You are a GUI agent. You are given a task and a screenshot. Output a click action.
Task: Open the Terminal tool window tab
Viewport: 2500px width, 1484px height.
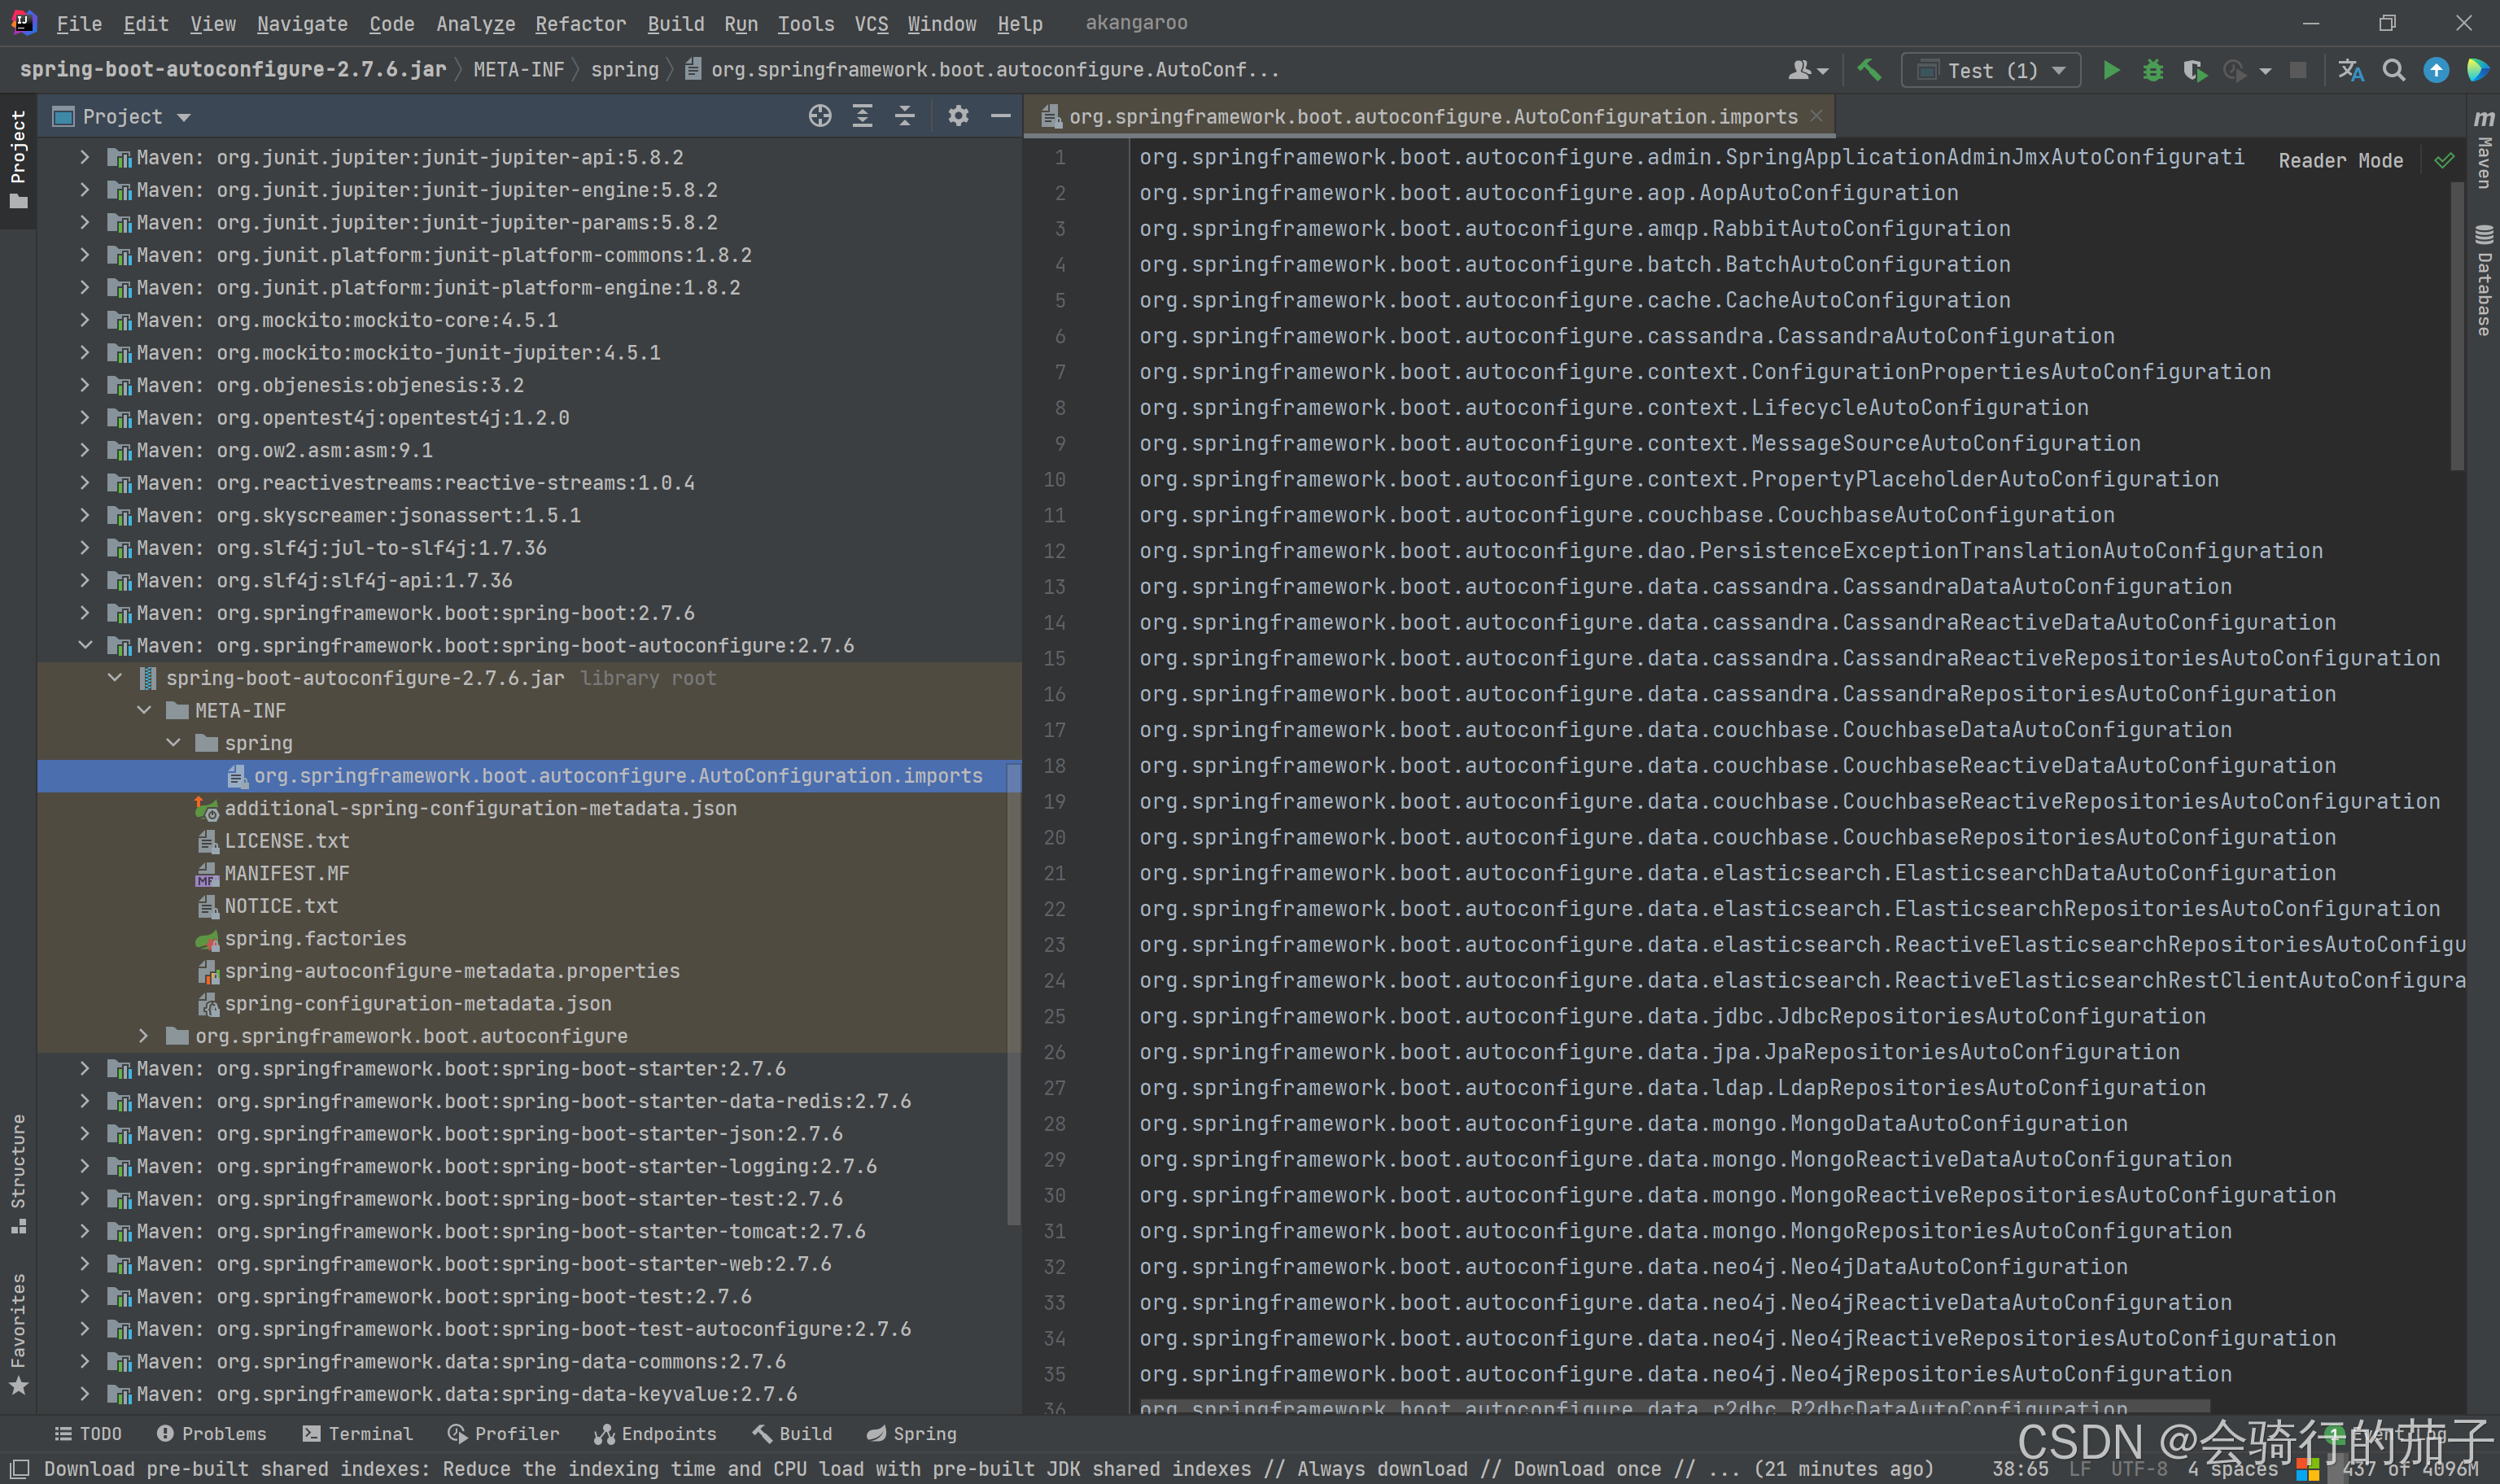click(357, 1433)
